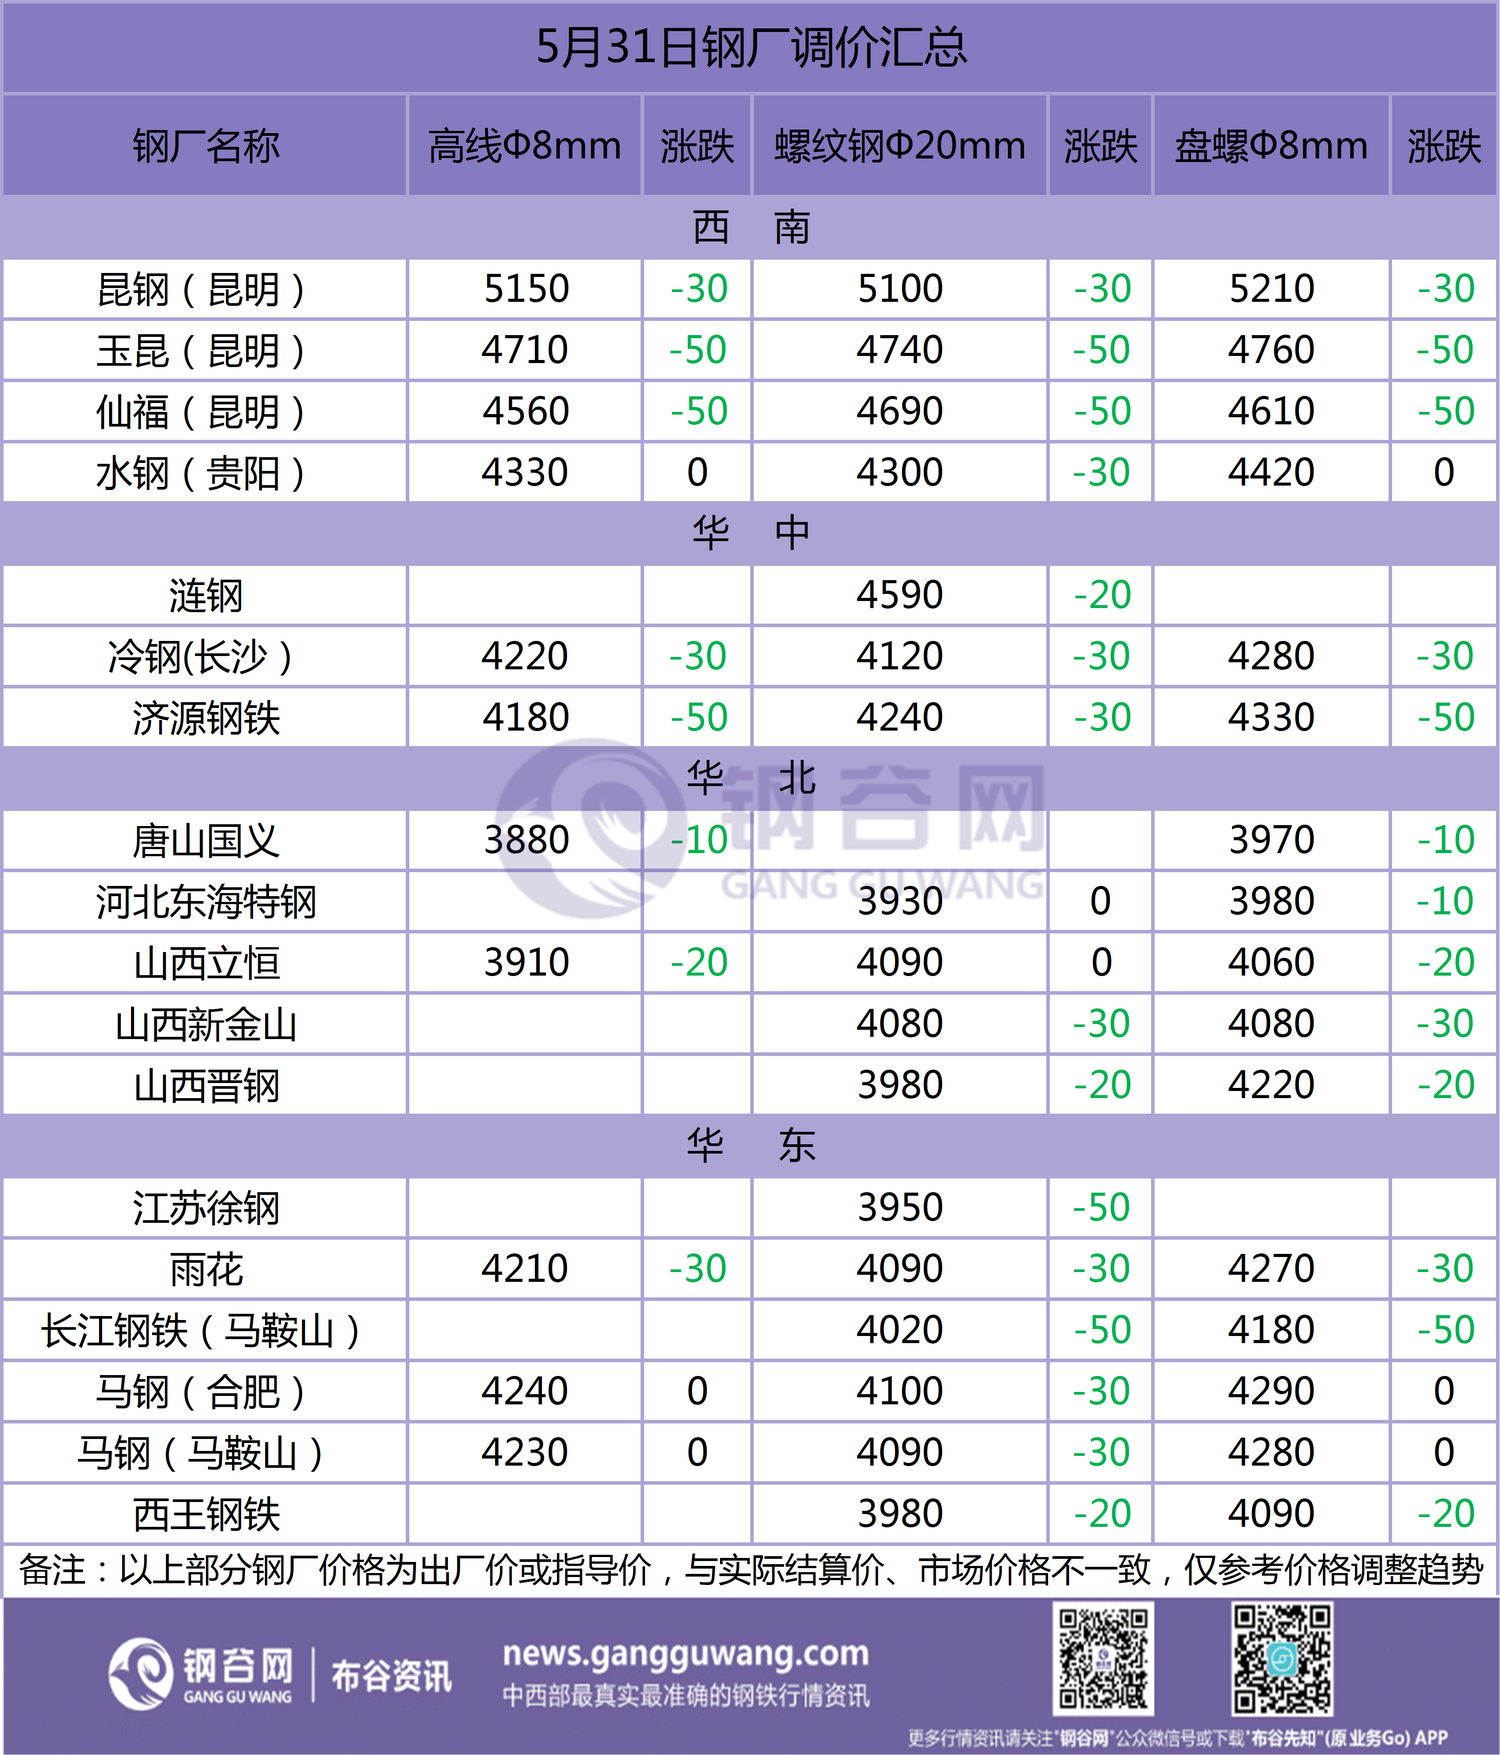Click the 3930 price in 河北东海特钢 row
The image size is (1500, 1755).
(x=900, y=901)
